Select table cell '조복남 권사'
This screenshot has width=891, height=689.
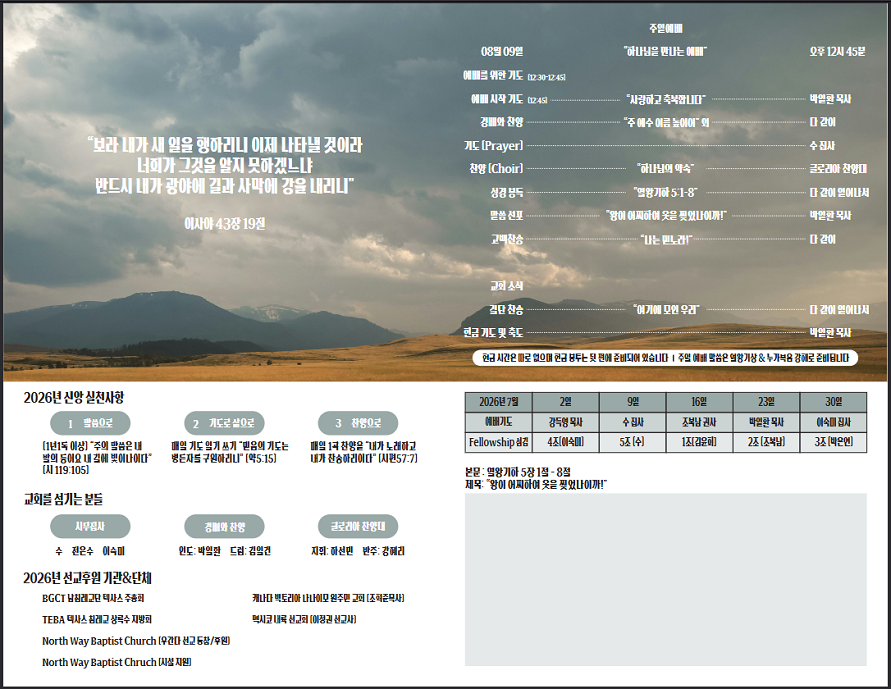click(x=699, y=422)
